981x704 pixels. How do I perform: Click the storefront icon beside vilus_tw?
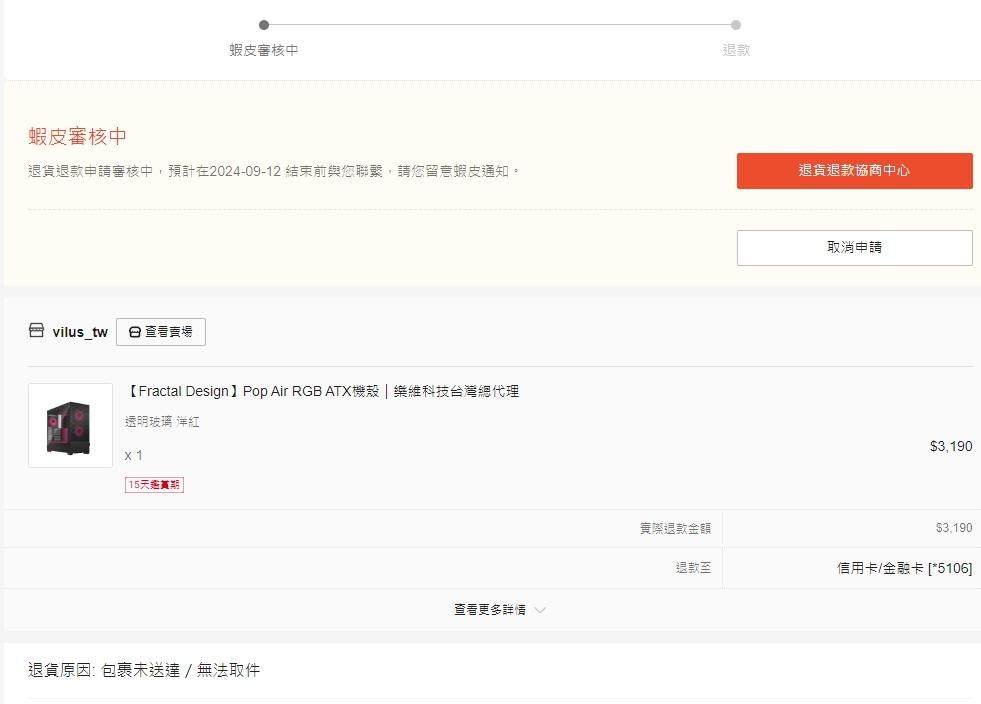(x=36, y=331)
